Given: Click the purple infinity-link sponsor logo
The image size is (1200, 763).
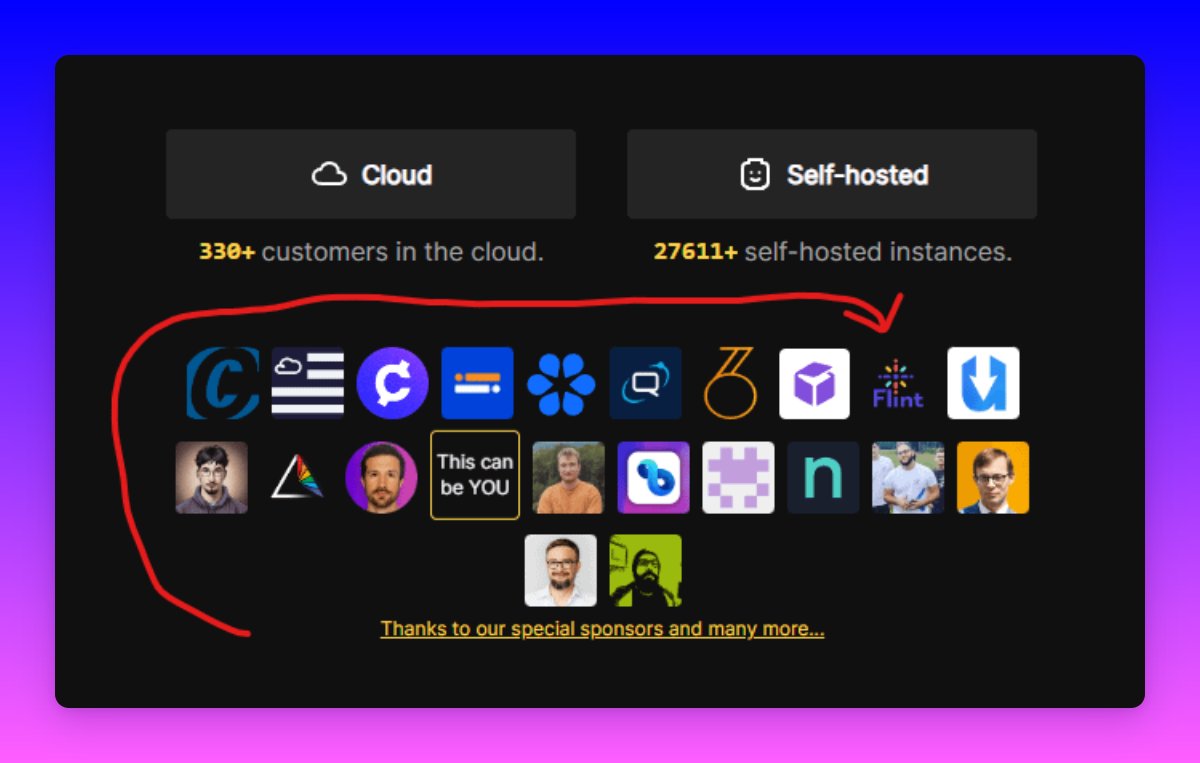Looking at the screenshot, I should click(654, 477).
